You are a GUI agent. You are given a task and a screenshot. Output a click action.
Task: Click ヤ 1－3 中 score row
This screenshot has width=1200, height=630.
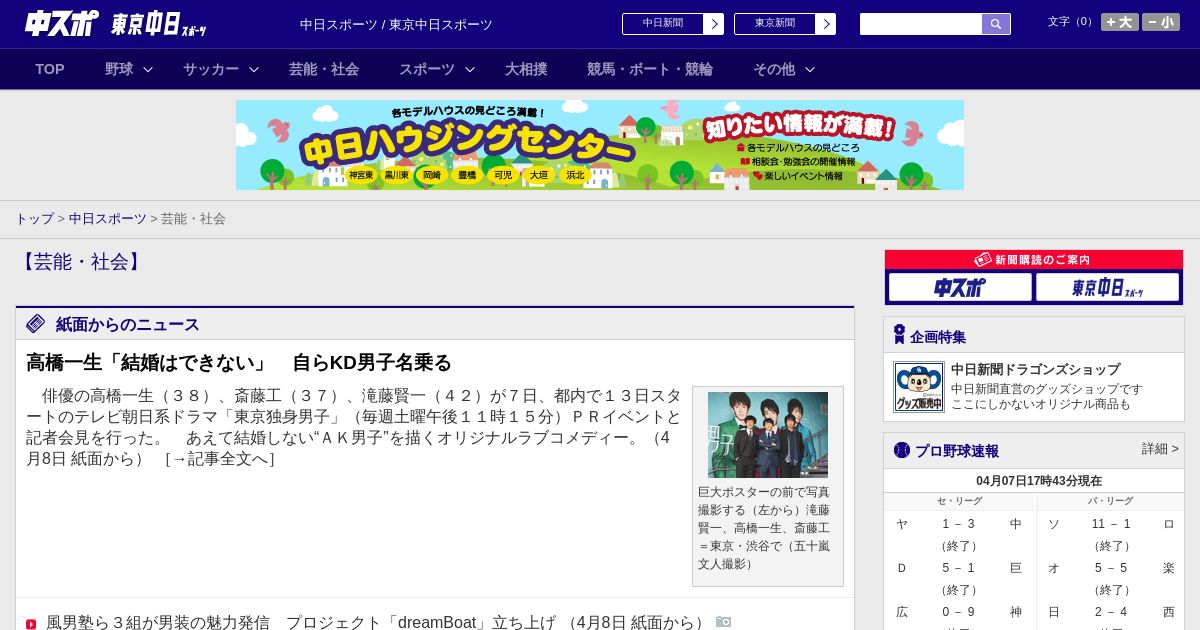pos(959,524)
